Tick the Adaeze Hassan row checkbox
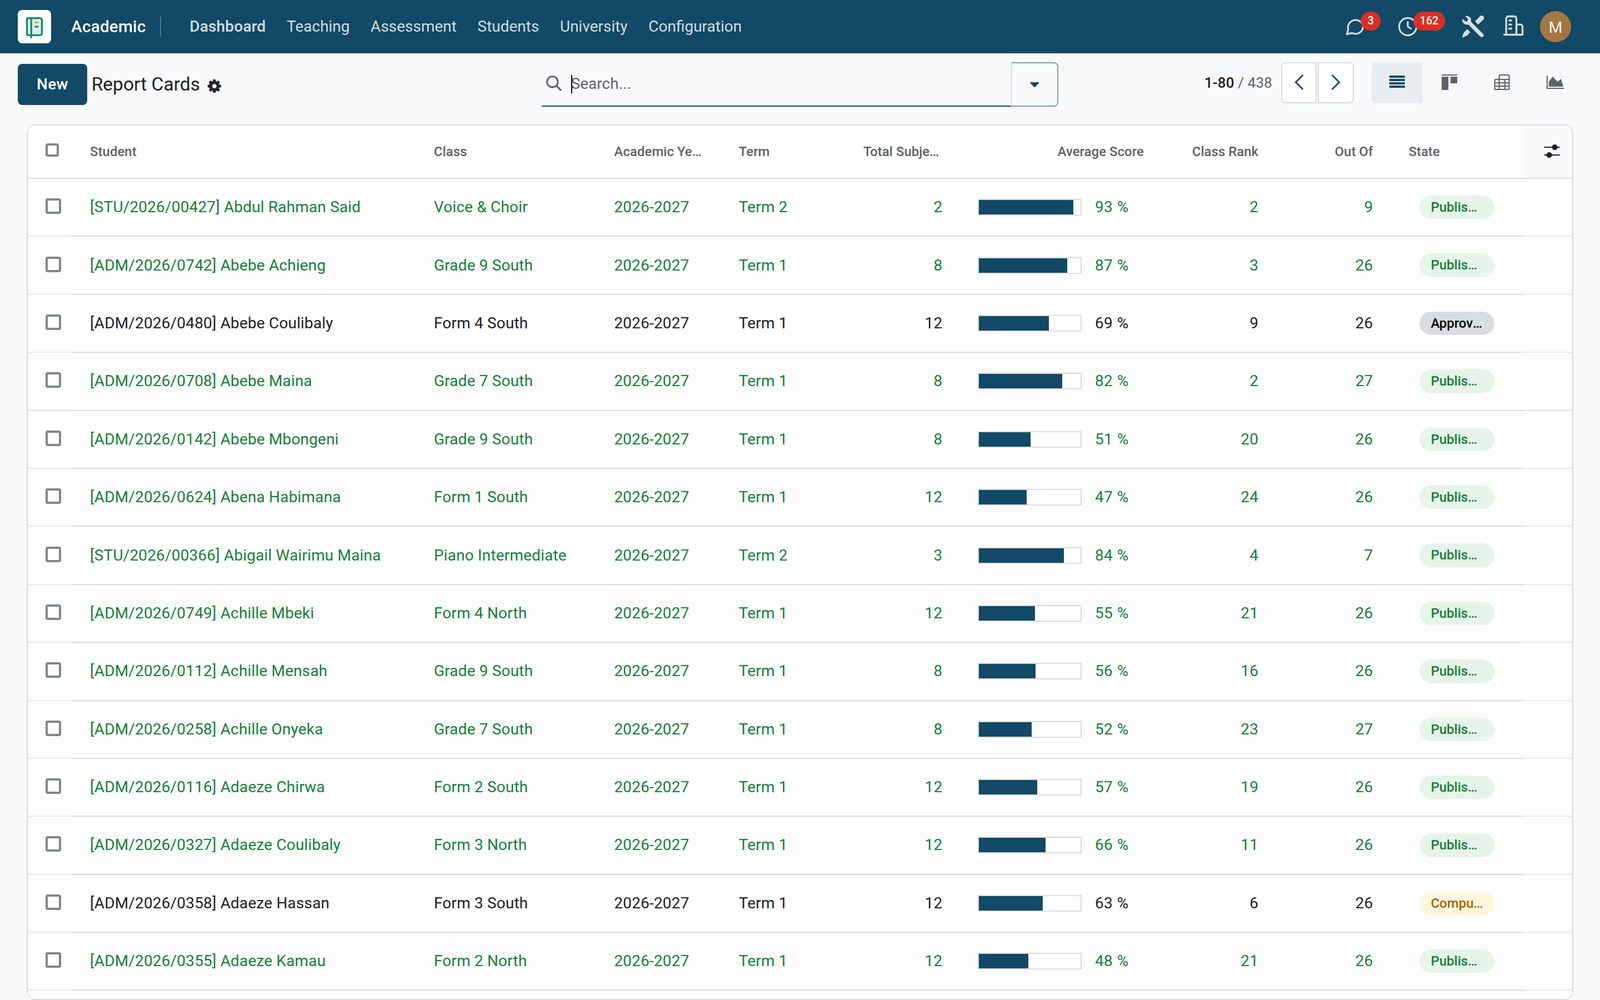This screenshot has height=1000, width=1600. click(x=53, y=902)
